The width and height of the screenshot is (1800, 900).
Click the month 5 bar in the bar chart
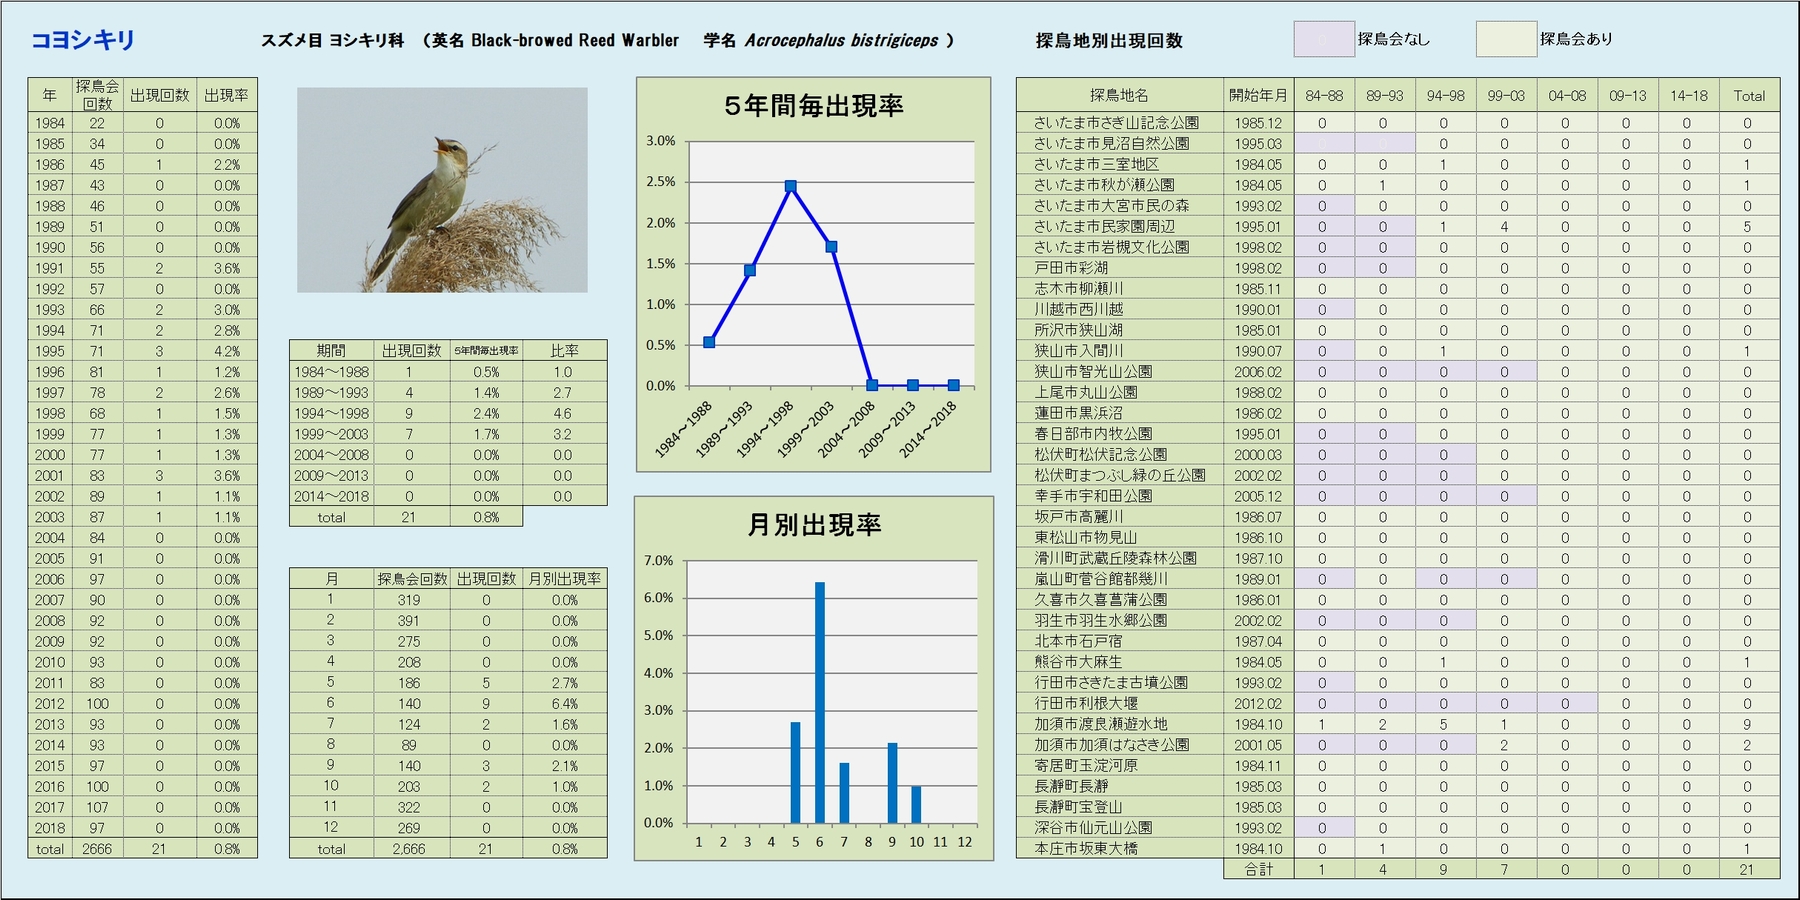coord(796,772)
